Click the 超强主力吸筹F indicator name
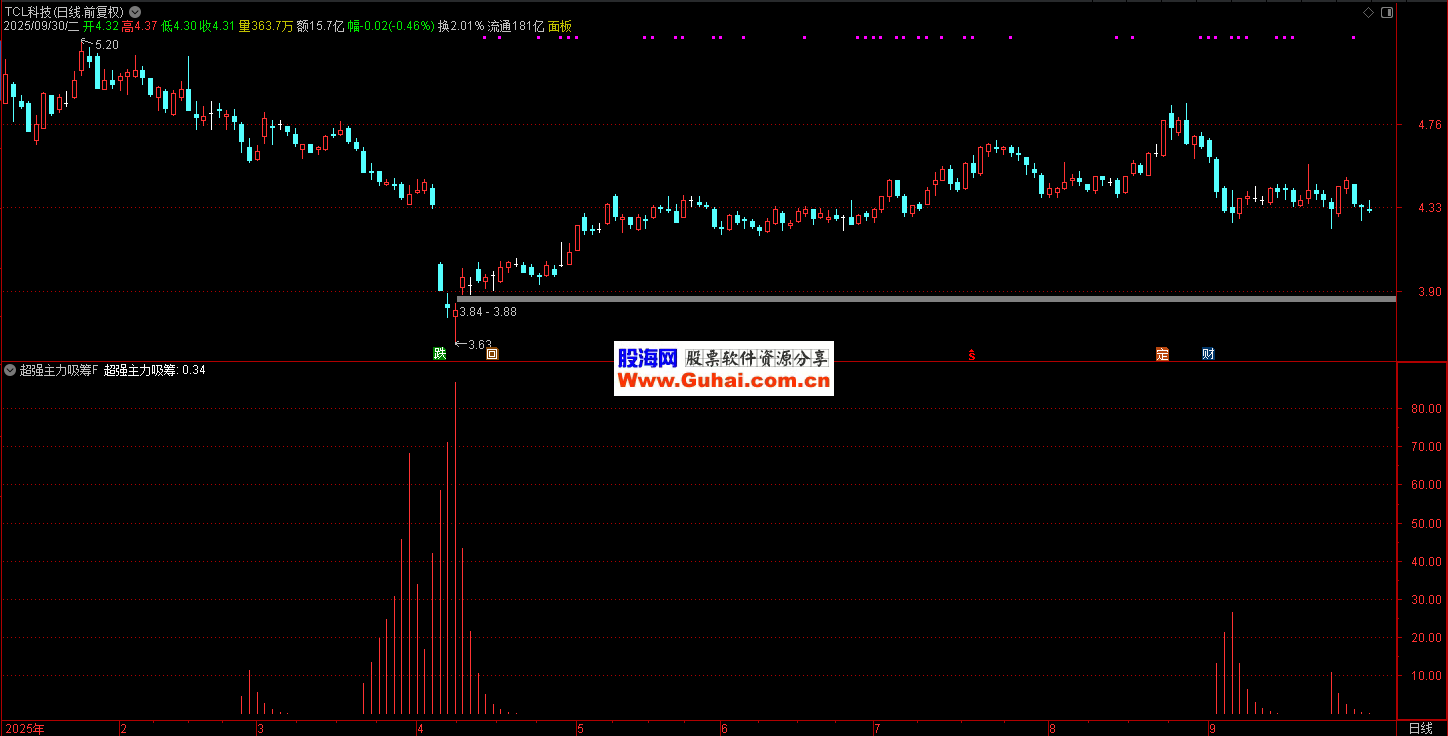This screenshot has width=1448, height=736. point(58,370)
